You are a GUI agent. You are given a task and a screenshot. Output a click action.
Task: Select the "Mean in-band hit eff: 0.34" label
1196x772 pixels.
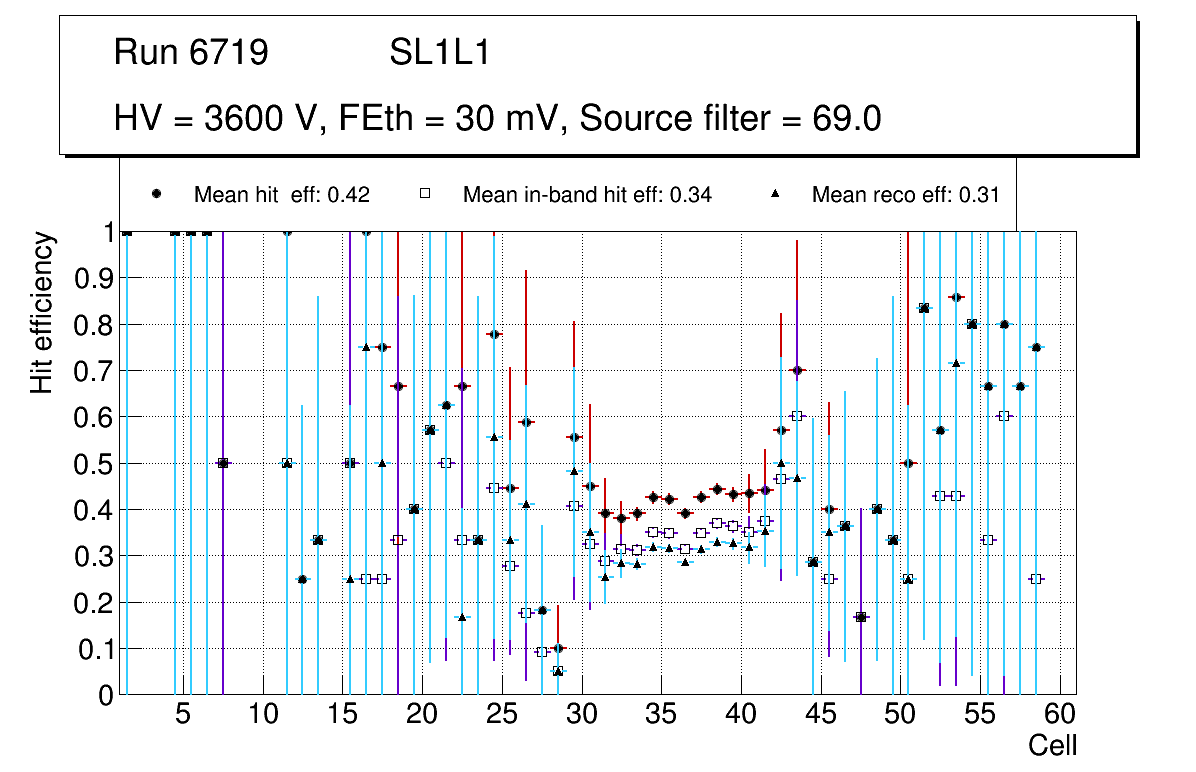click(x=587, y=195)
